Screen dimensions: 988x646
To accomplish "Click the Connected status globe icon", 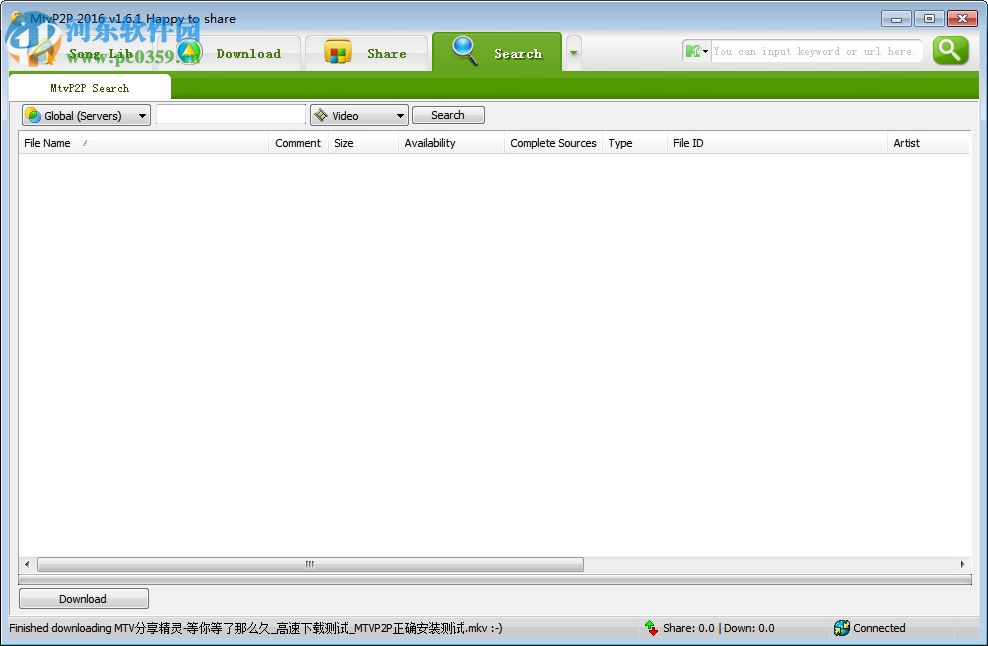I will point(841,628).
